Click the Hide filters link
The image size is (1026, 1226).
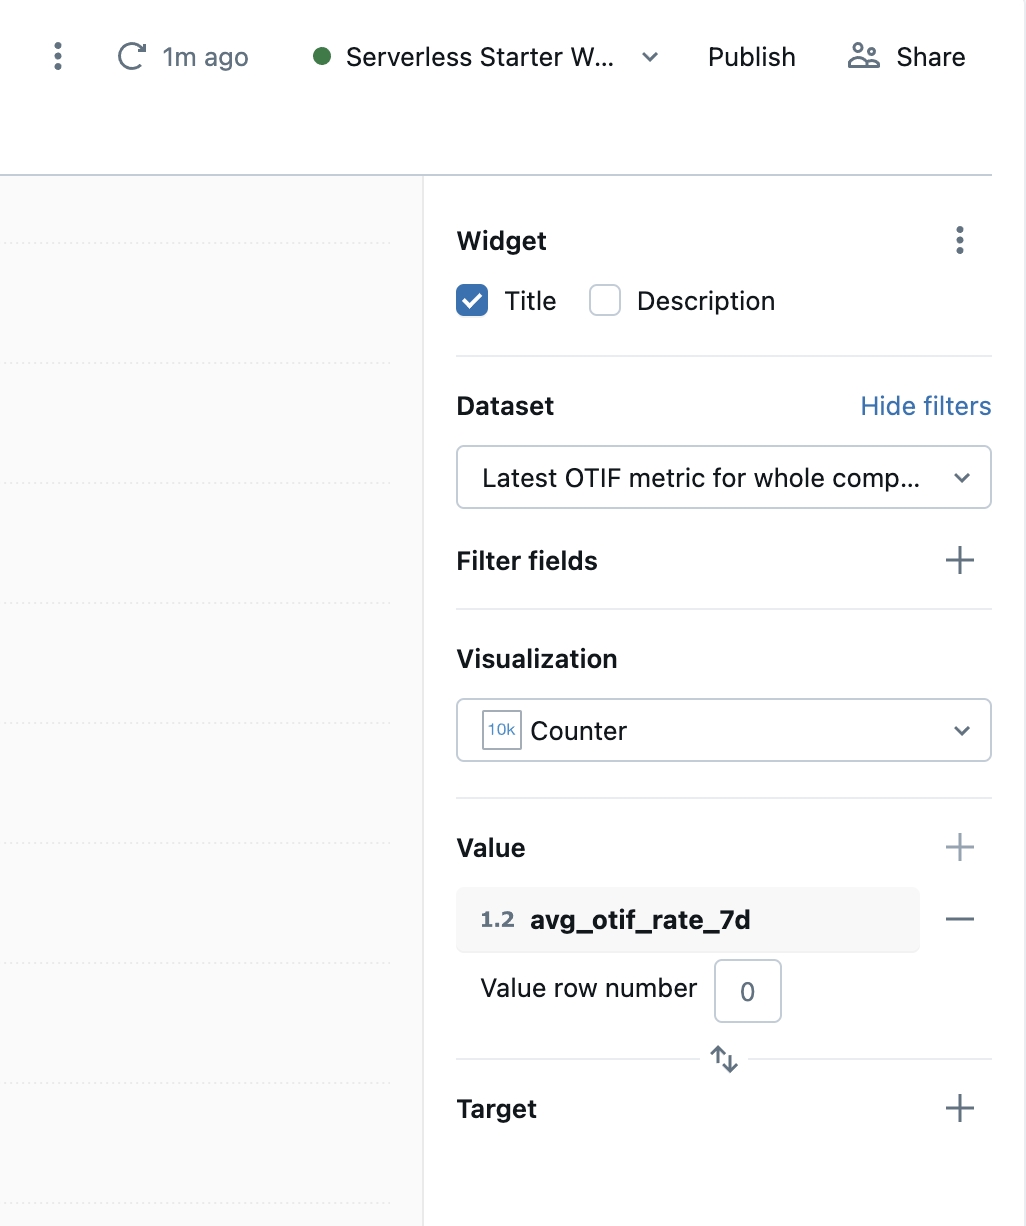925,406
